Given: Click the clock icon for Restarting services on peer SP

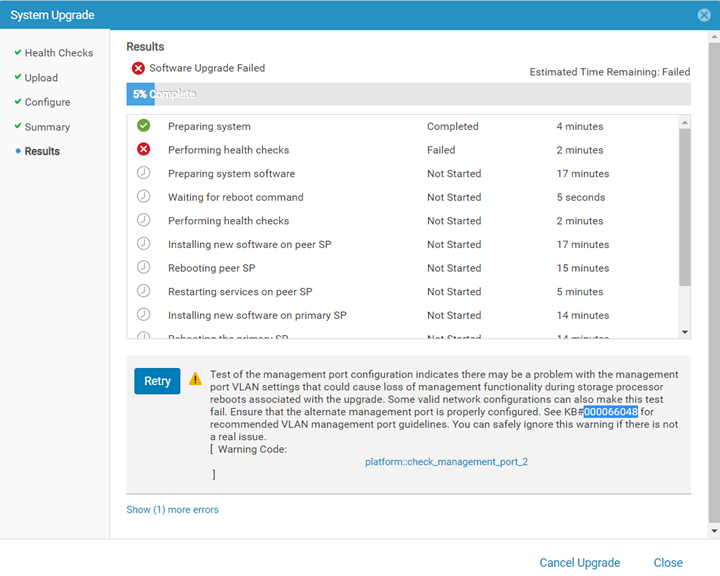Looking at the screenshot, I should [x=144, y=291].
